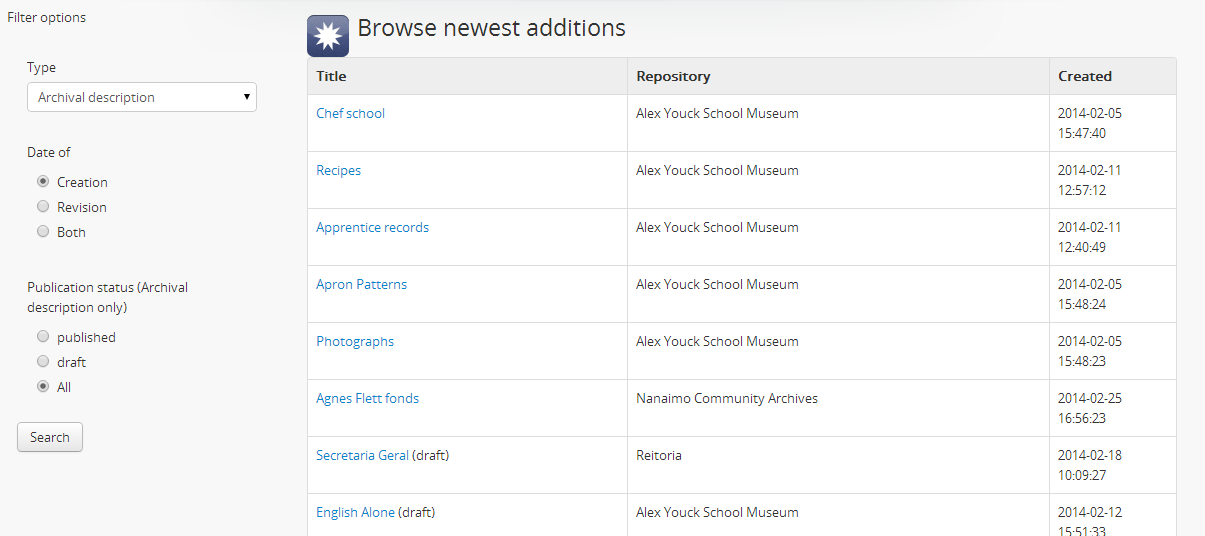This screenshot has width=1205, height=536.
Task: Open the Recipes archival description
Action: [338, 170]
